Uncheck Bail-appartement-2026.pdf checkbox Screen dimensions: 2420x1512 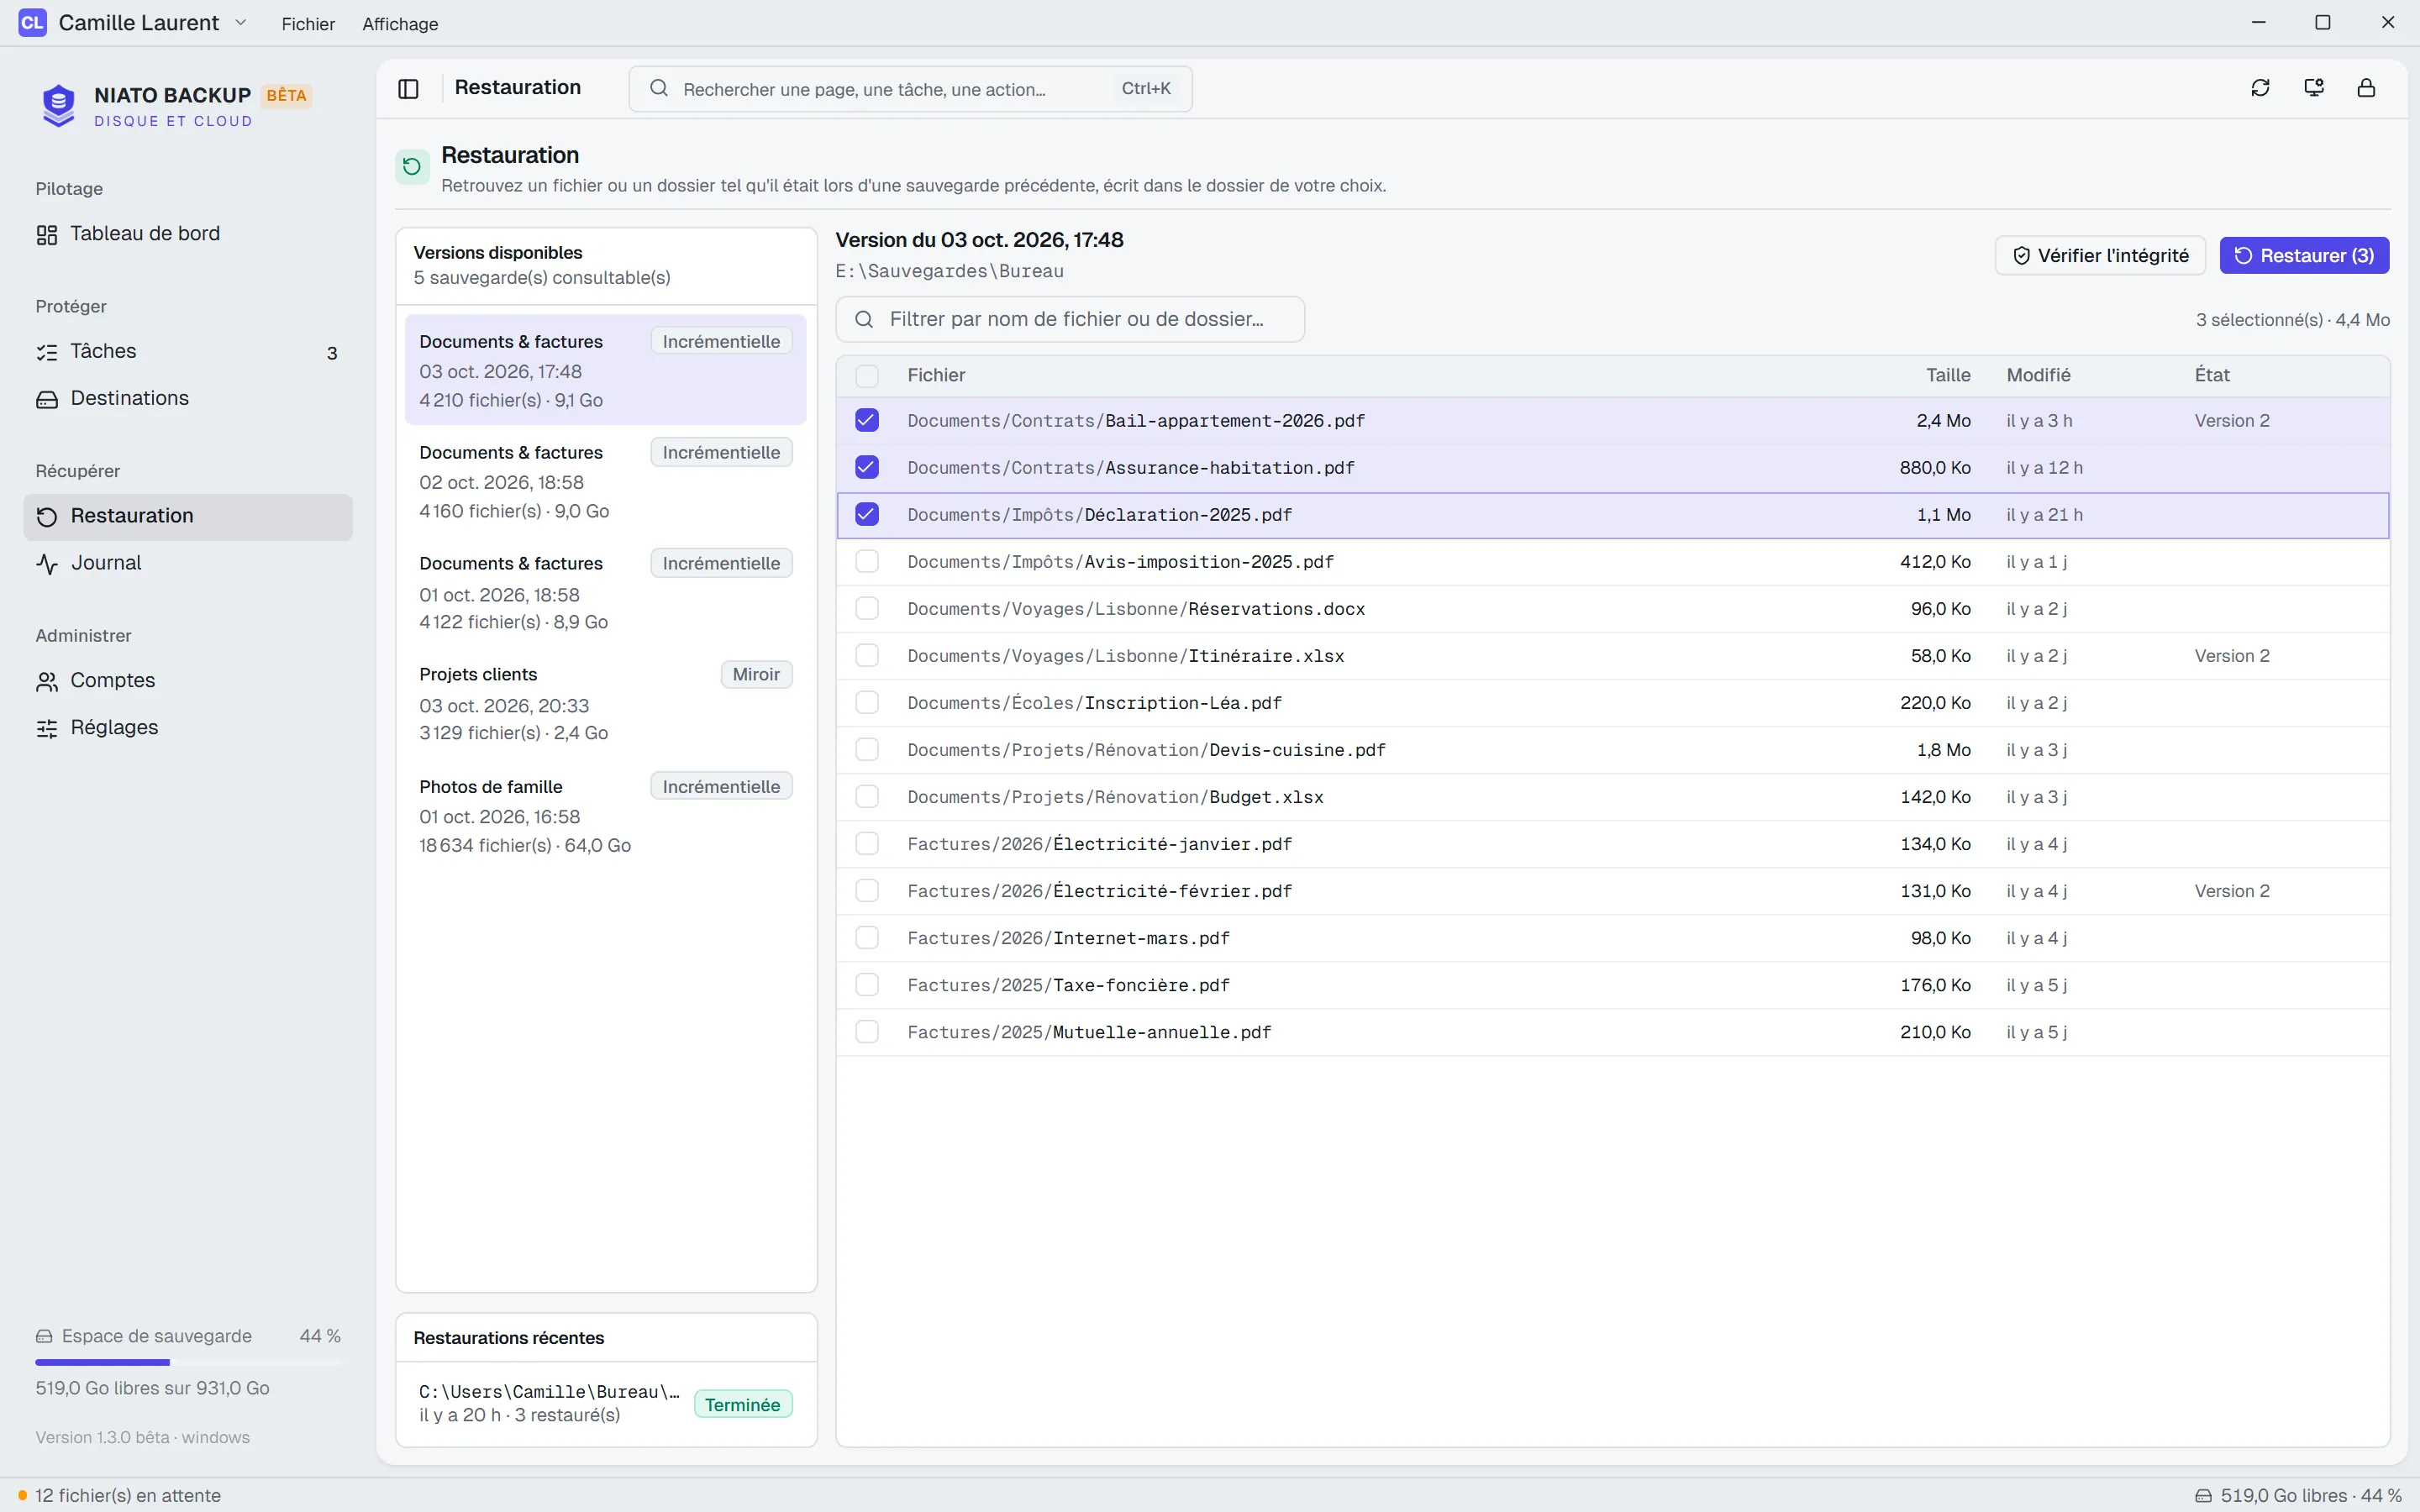pos(867,420)
